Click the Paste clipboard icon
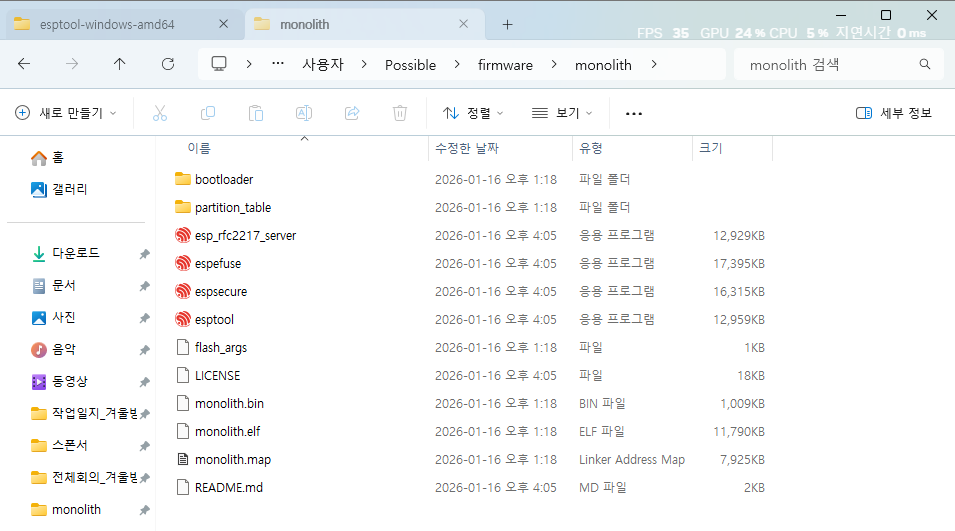Screen dimensions: 955x531 click(256, 113)
